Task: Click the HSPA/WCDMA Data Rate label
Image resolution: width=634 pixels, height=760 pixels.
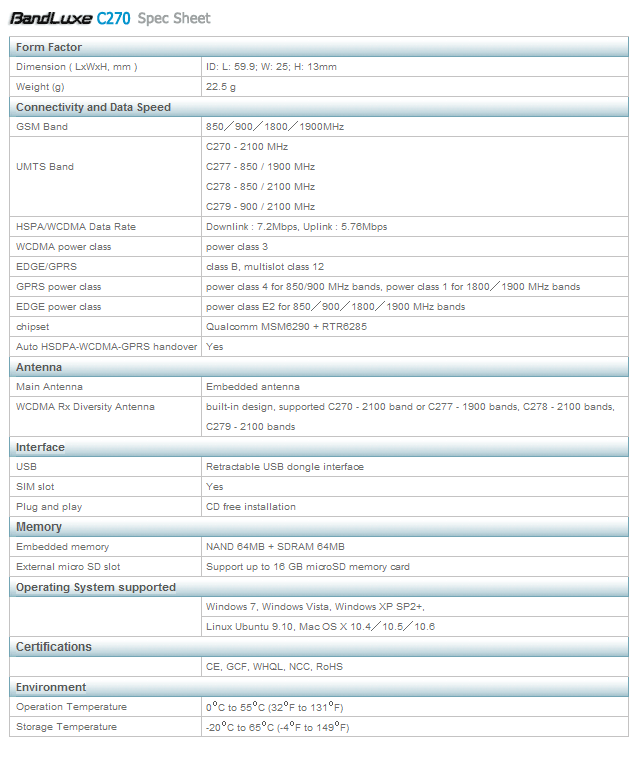Action: [76, 227]
